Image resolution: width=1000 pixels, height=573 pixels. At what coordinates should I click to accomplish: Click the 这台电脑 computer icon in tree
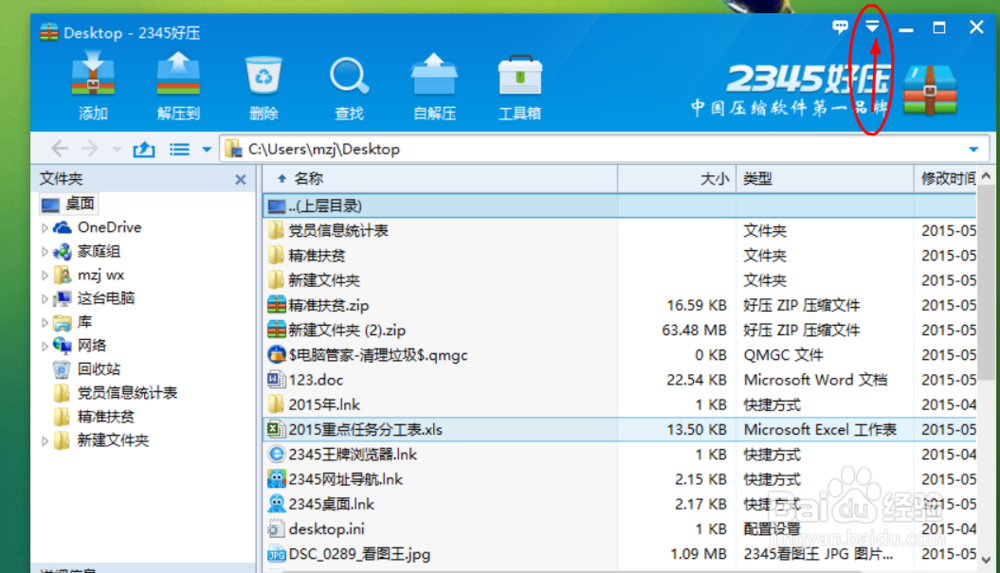[x=62, y=298]
